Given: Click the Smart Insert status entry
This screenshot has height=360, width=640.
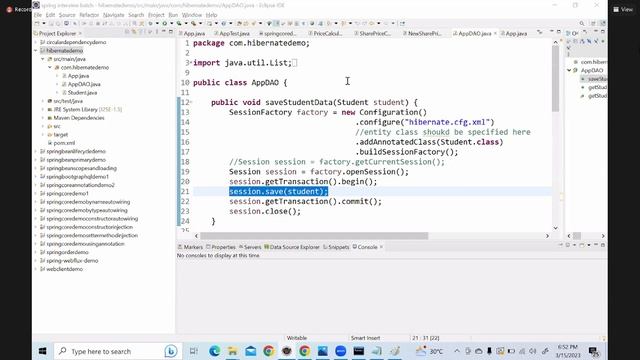Looking at the screenshot, I should click(365, 338).
